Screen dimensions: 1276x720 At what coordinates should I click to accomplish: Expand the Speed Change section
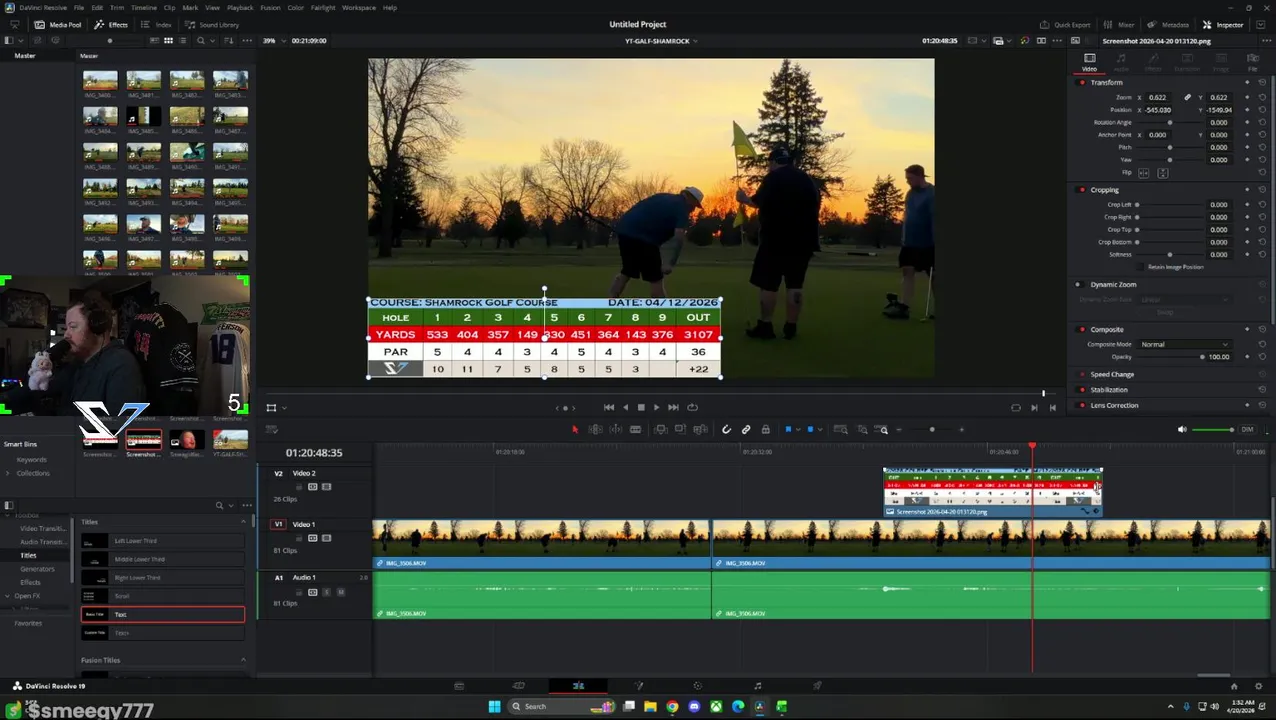click(1112, 374)
